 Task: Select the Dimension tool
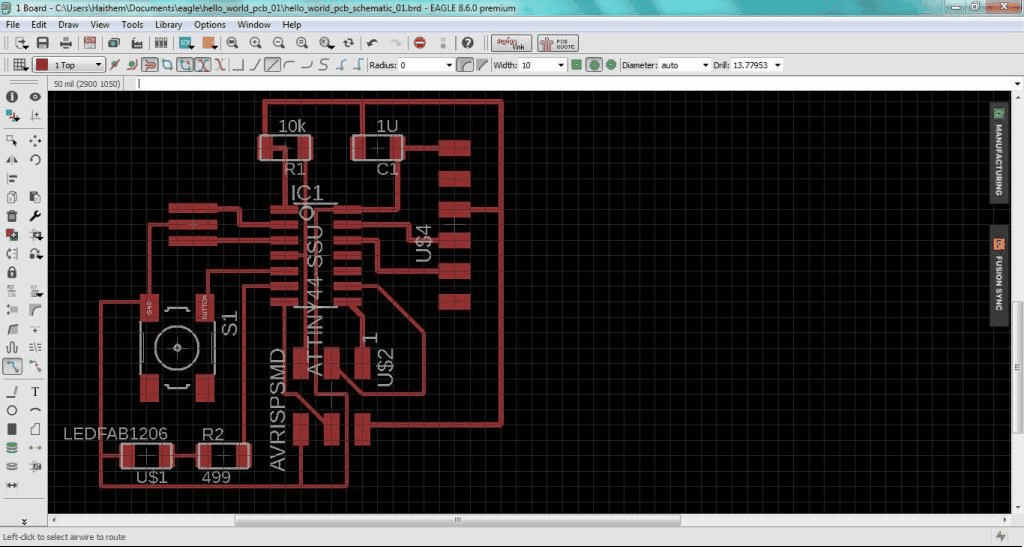click(12, 485)
